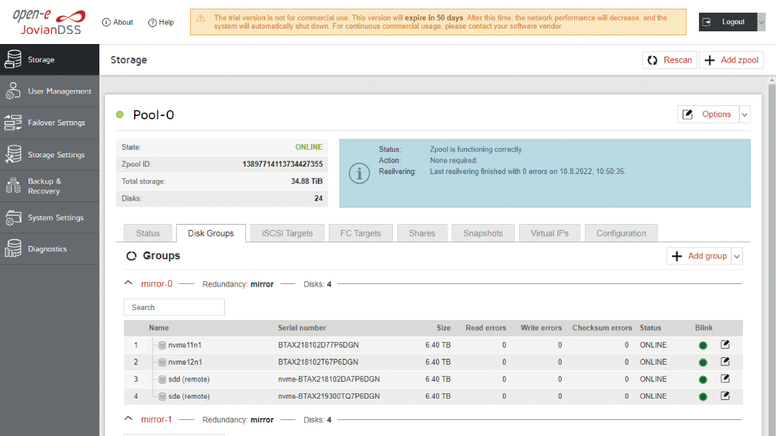
Task: Click the Serial number column header
Action: point(302,328)
